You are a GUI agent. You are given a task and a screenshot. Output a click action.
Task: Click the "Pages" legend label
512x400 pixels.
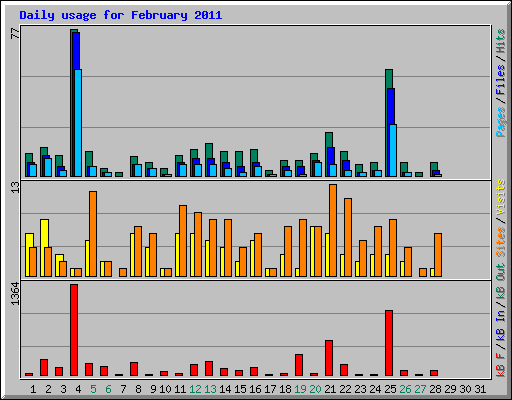(x=501, y=122)
